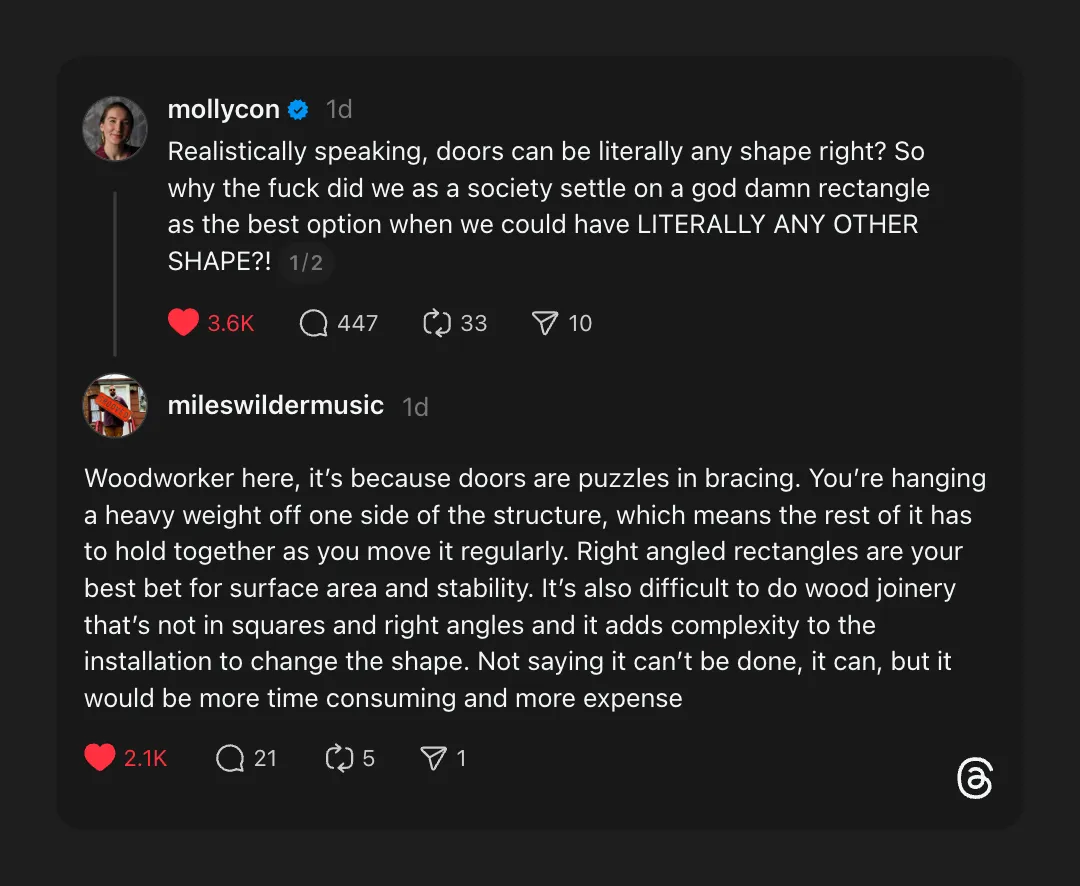
Task: Like mileswildermusic's reply
Action: click(100, 758)
